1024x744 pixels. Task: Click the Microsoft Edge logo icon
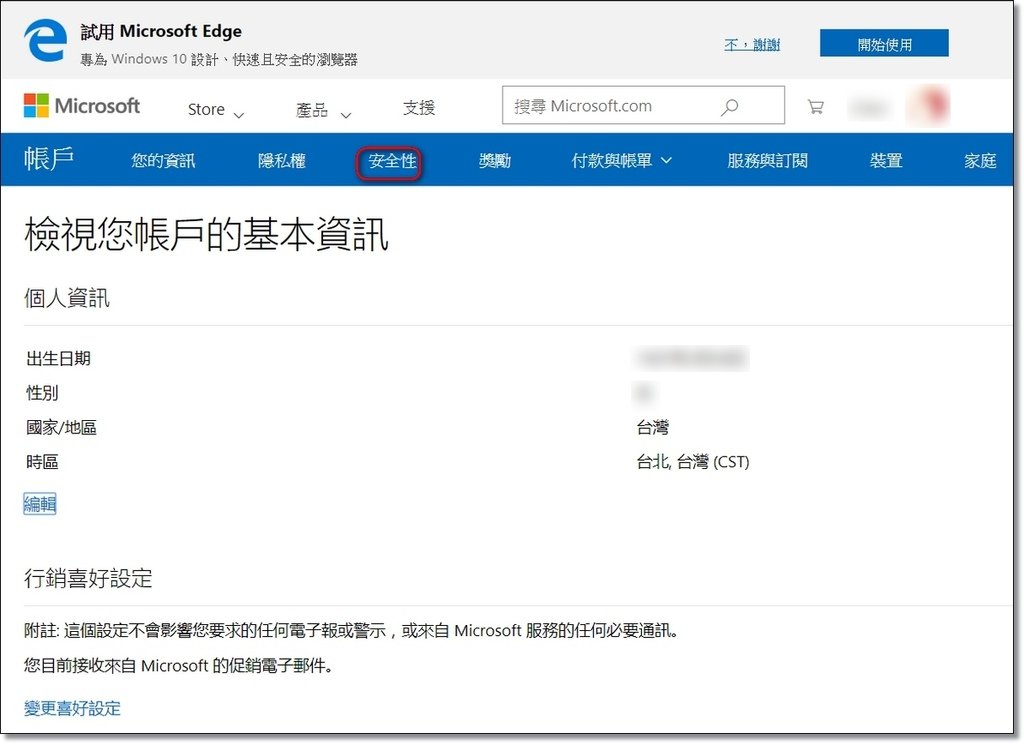[x=45, y=41]
